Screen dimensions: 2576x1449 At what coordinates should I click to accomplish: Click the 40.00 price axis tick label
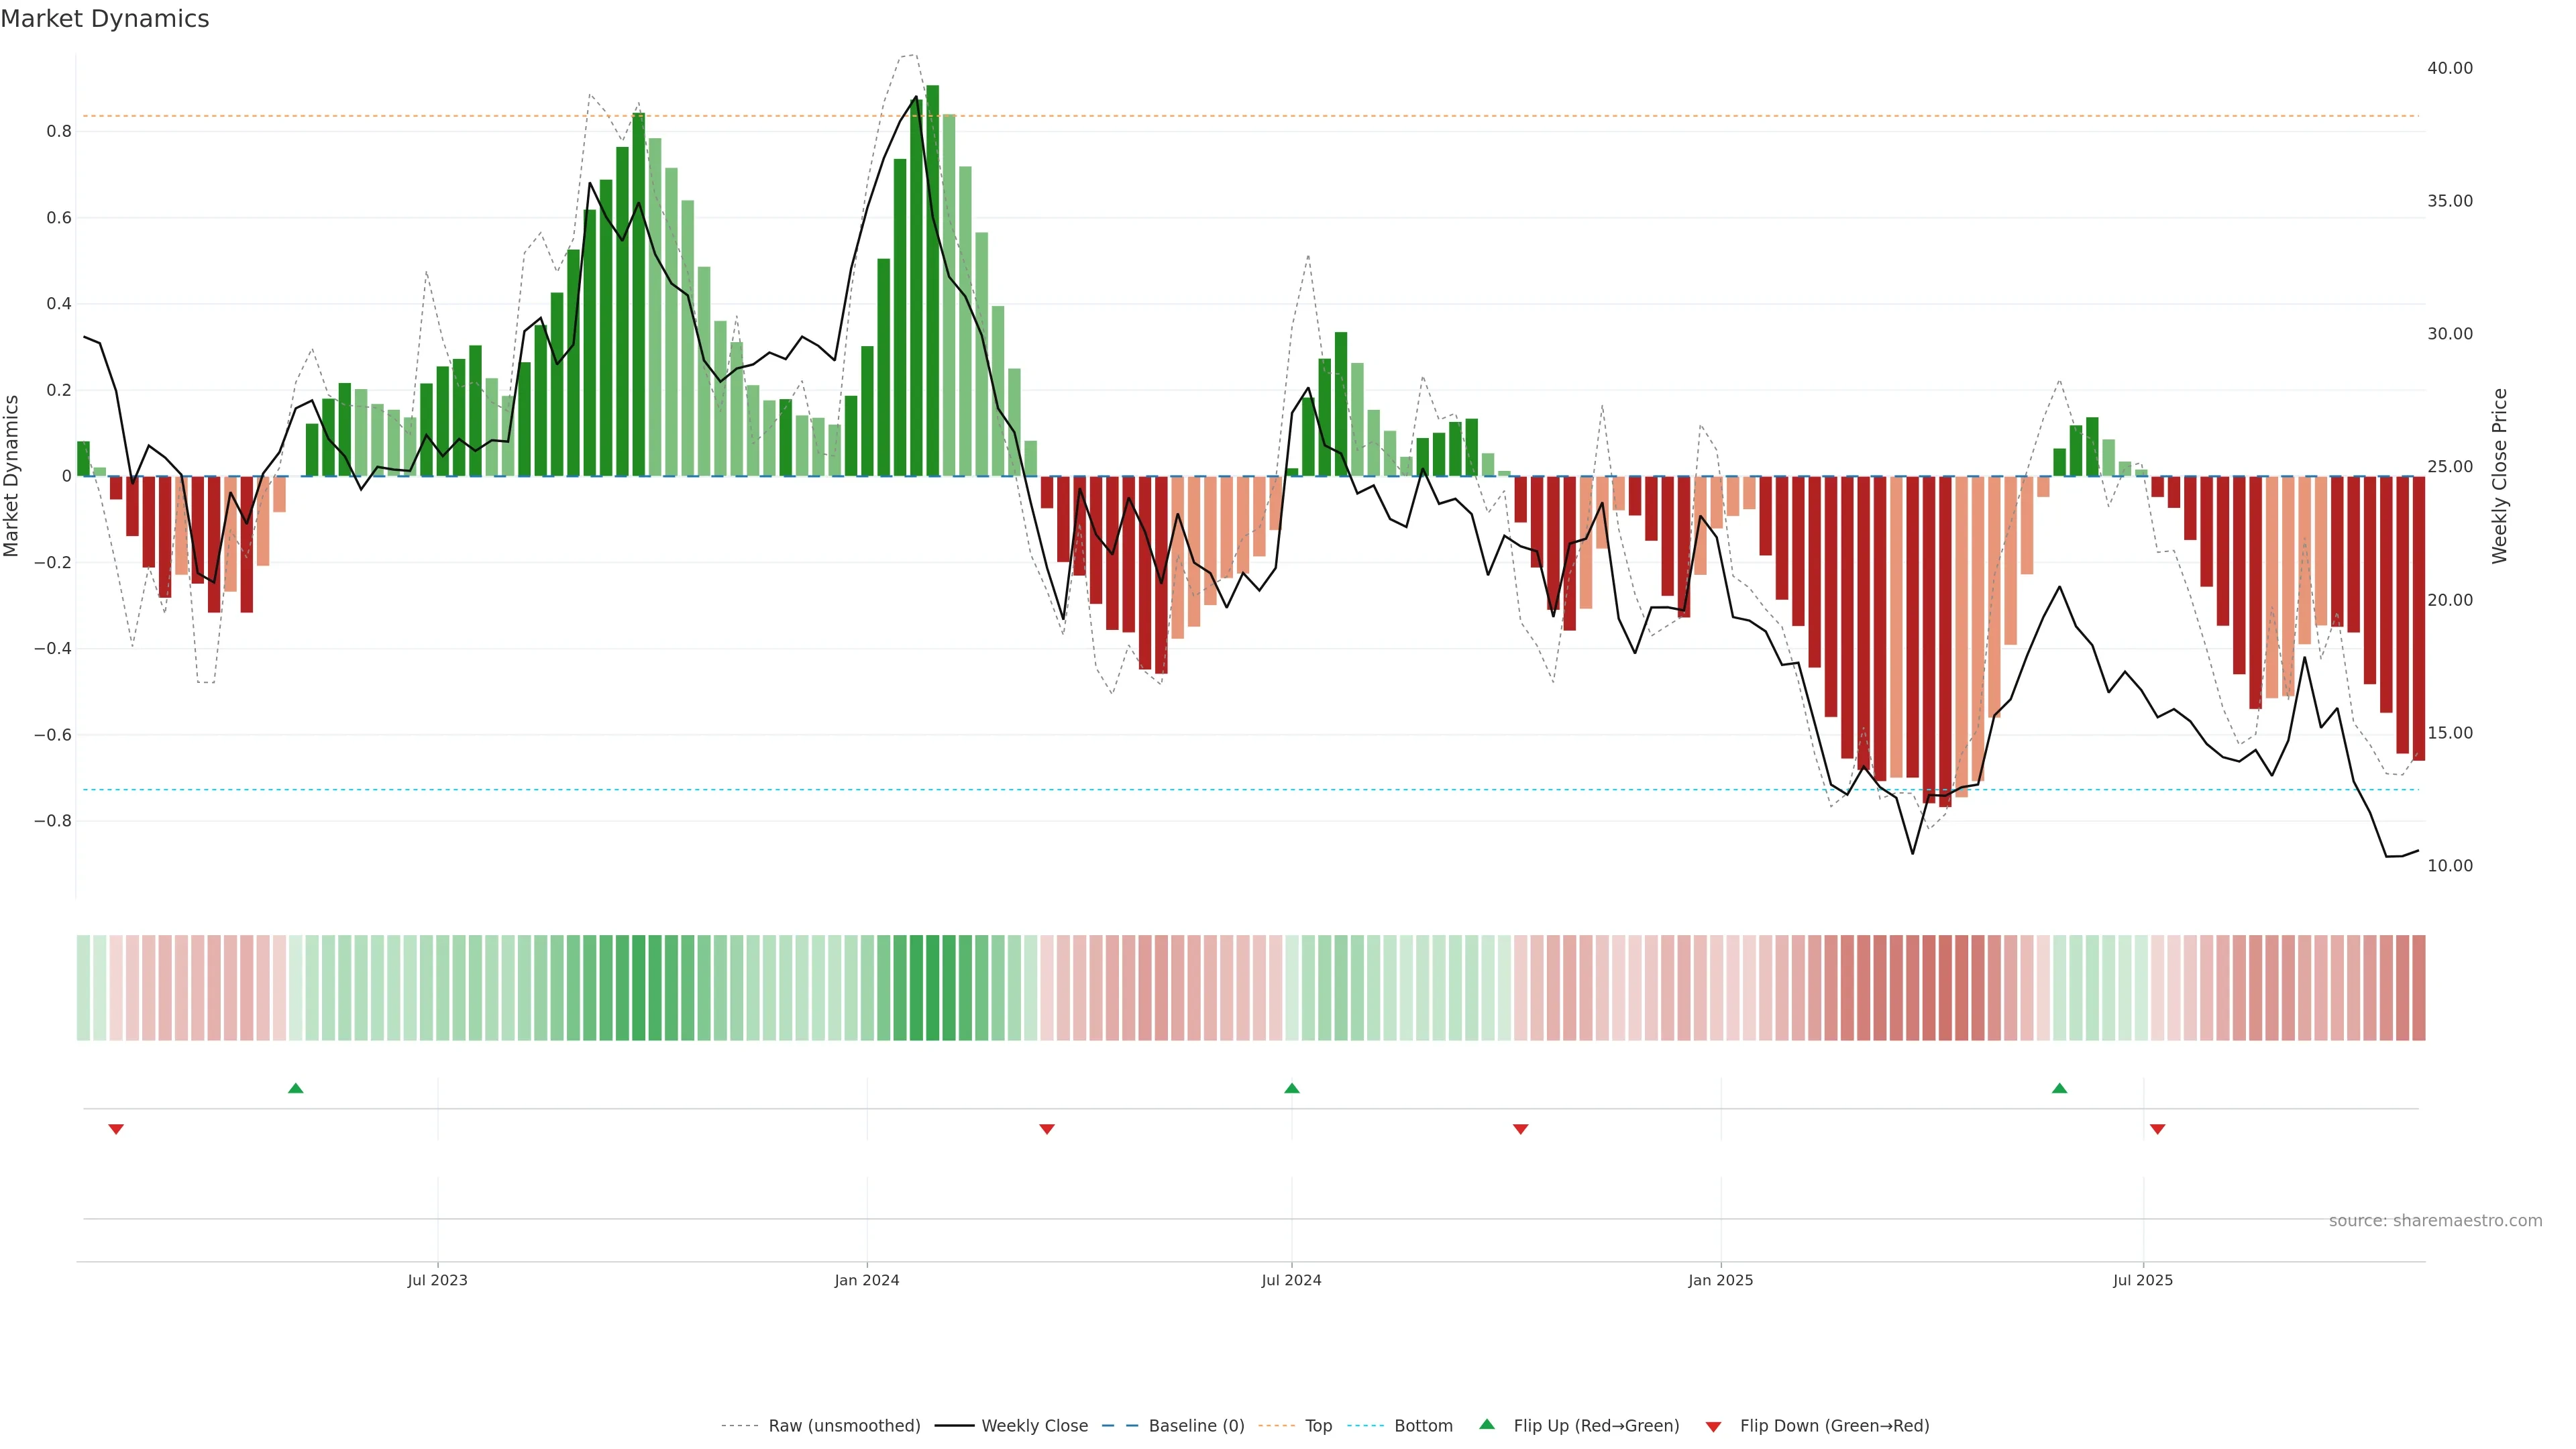pyautogui.click(x=2449, y=68)
